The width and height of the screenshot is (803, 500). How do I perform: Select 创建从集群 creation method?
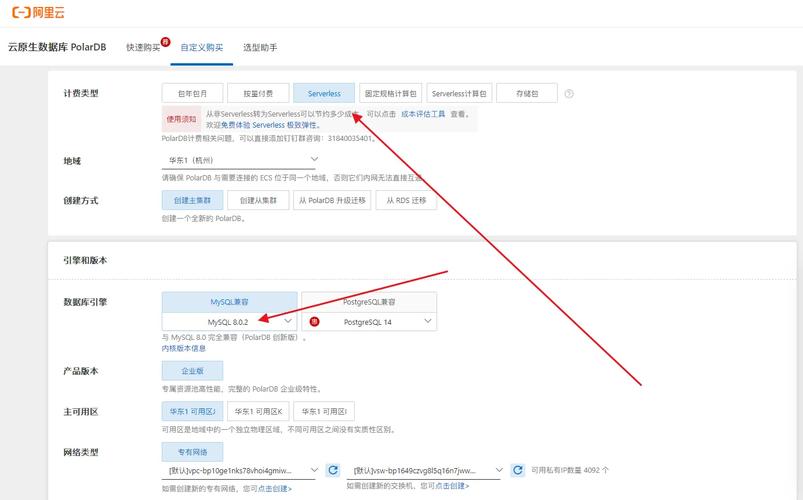tap(258, 200)
